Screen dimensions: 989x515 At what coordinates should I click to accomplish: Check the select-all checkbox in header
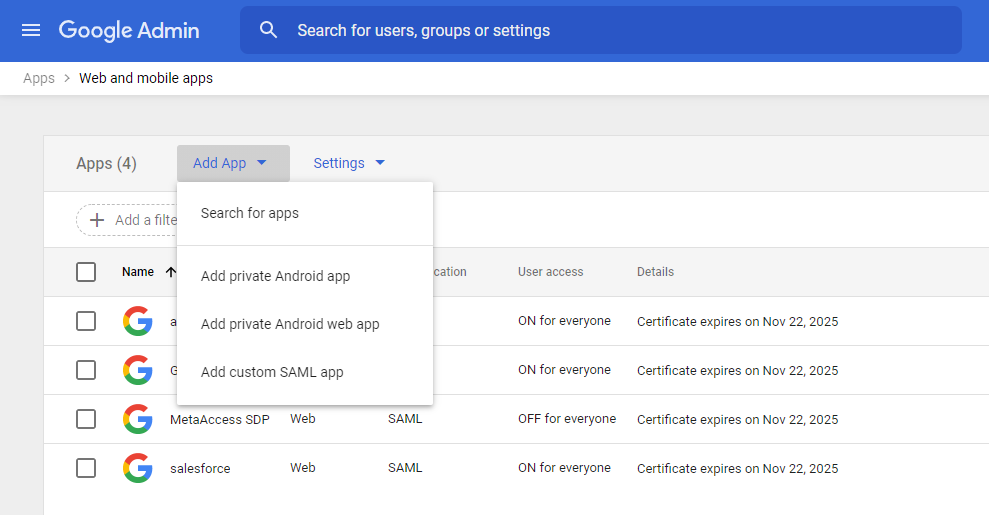tap(86, 272)
